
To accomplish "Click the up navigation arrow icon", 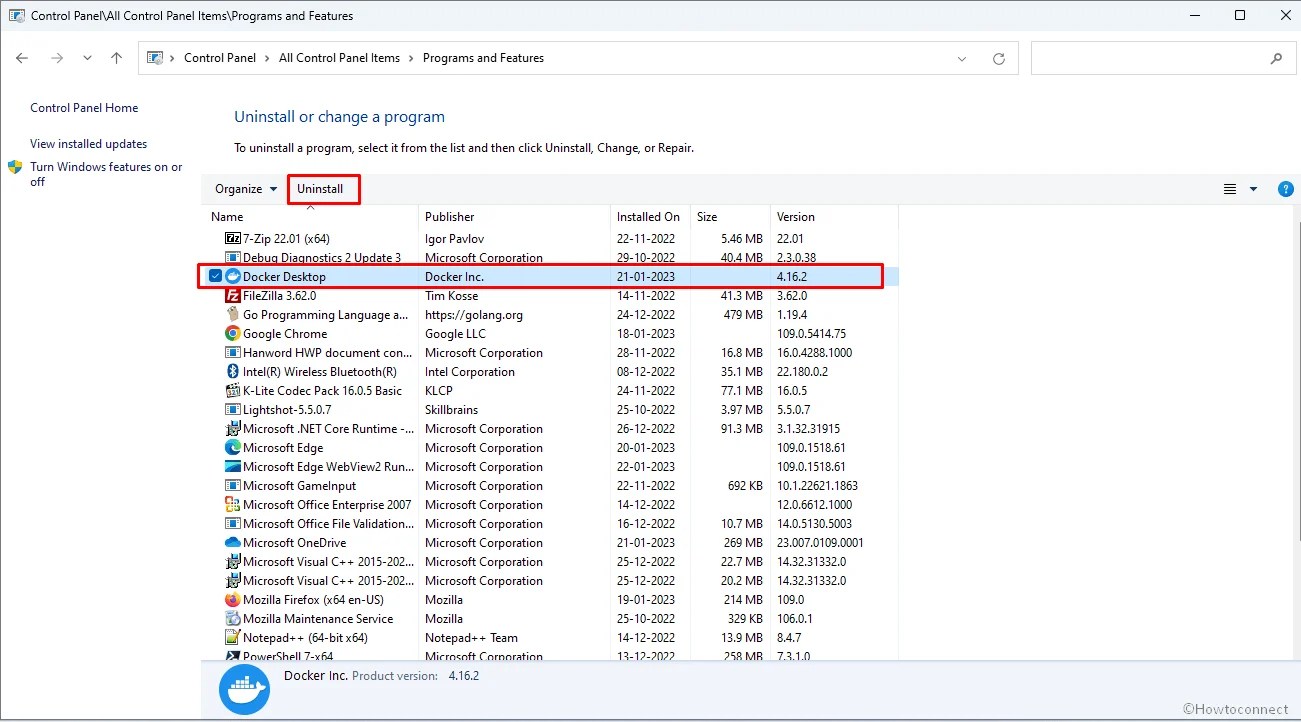I will [115, 58].
